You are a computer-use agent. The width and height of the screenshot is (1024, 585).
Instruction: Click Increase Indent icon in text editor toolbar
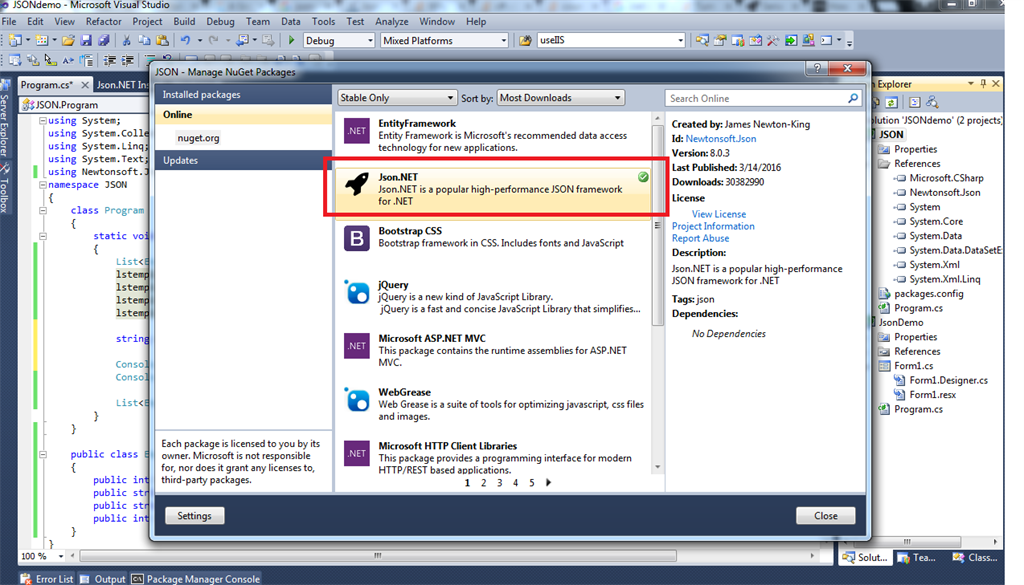click(x=127, y=61)
